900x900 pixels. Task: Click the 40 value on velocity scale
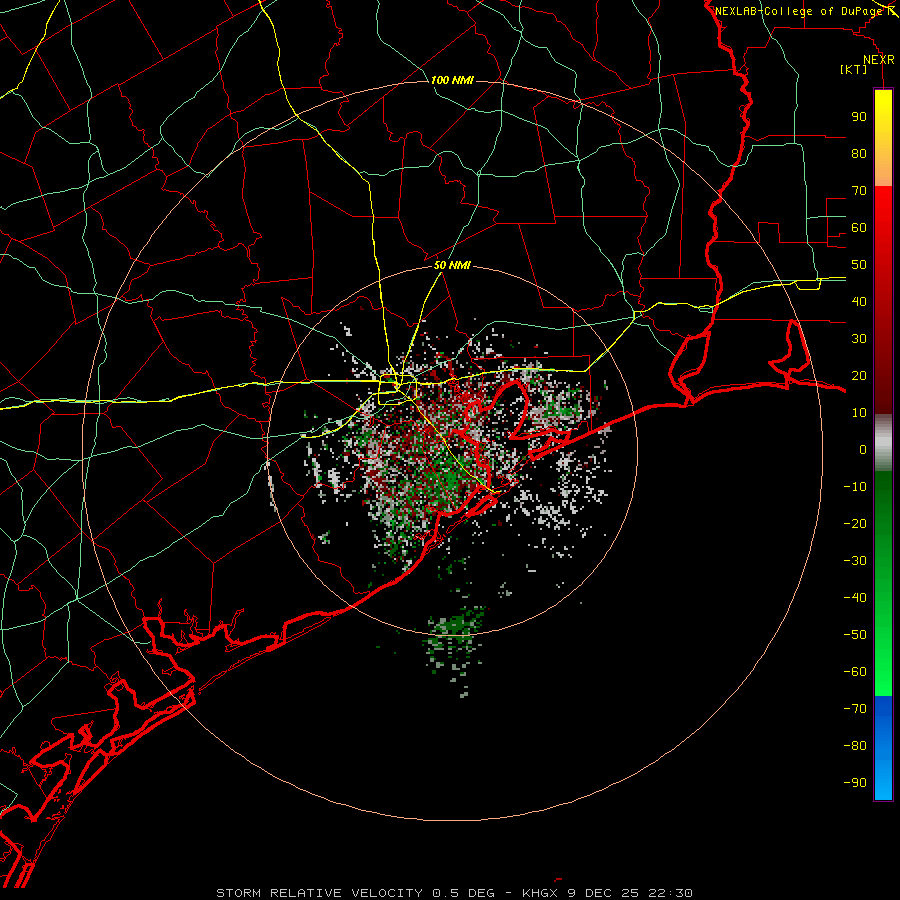(x=859, y=302)
